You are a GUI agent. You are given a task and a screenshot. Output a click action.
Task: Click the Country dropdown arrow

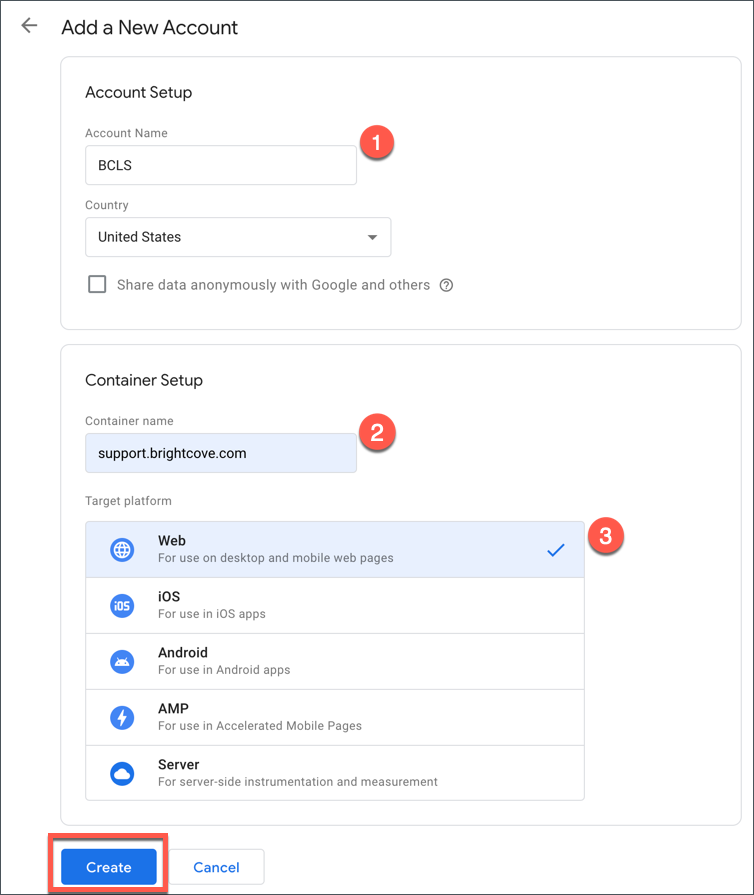pyautogui.click(x=373, y=237)
